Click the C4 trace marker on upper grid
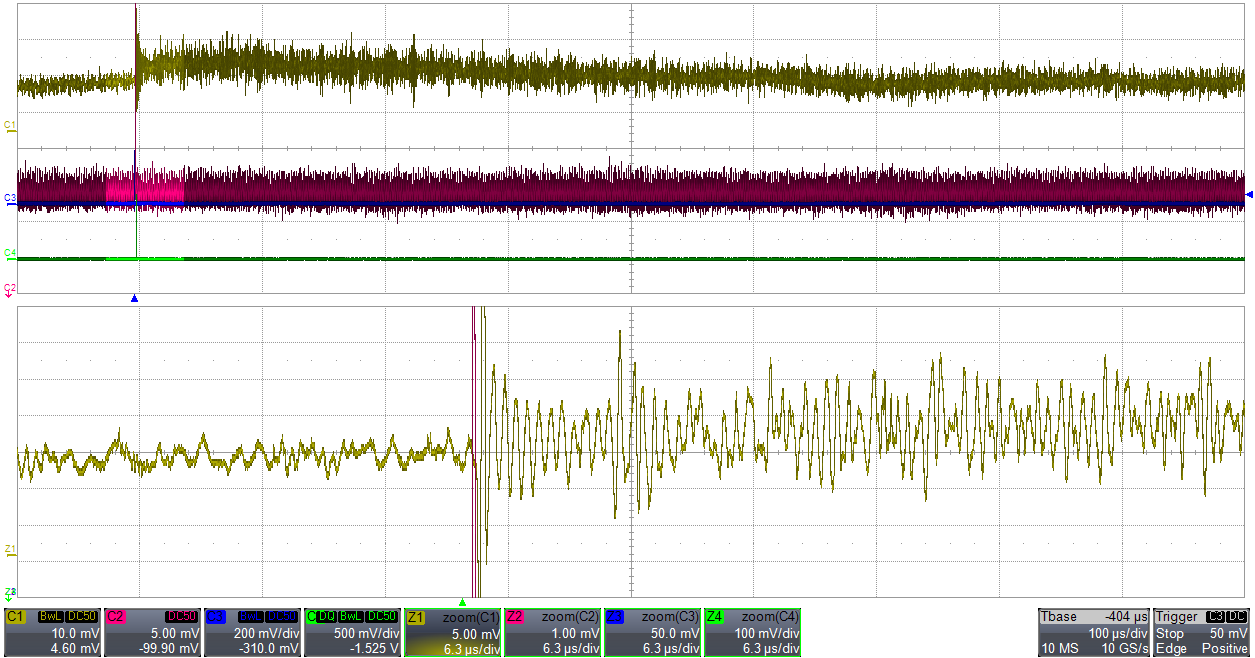This screenshot has height=658, width=1255. [10, 253]
